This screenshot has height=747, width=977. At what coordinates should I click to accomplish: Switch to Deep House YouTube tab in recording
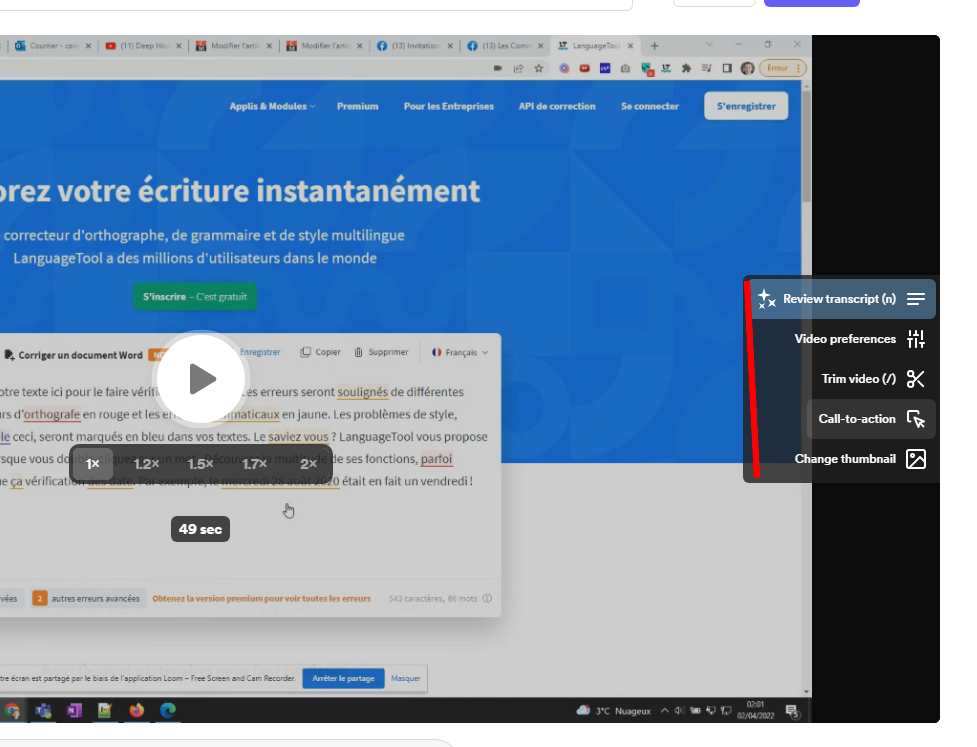(143, 45)
